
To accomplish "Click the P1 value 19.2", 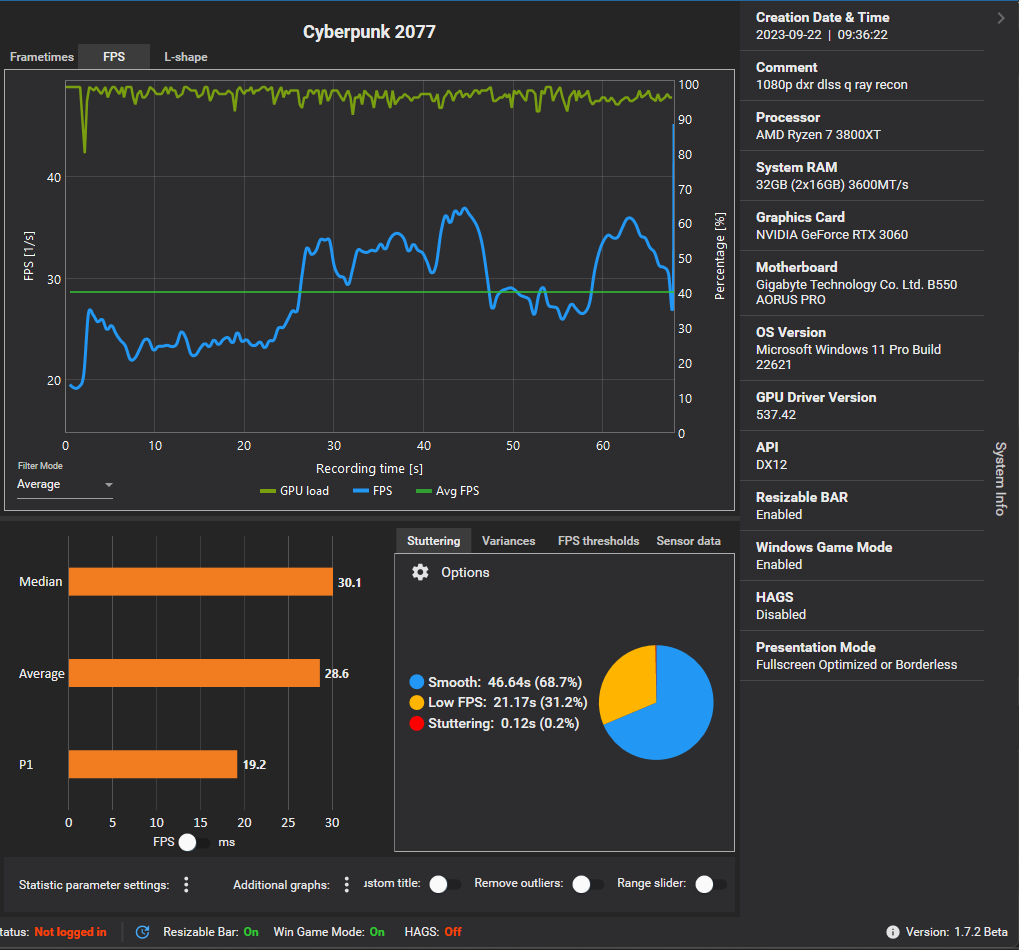I will point(254,765).
